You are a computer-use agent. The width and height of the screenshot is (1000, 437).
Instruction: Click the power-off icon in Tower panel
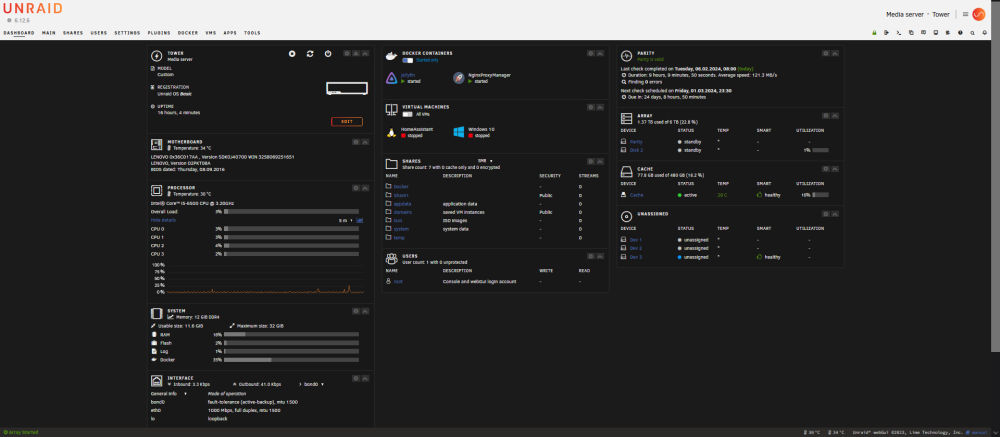[328, 54]
